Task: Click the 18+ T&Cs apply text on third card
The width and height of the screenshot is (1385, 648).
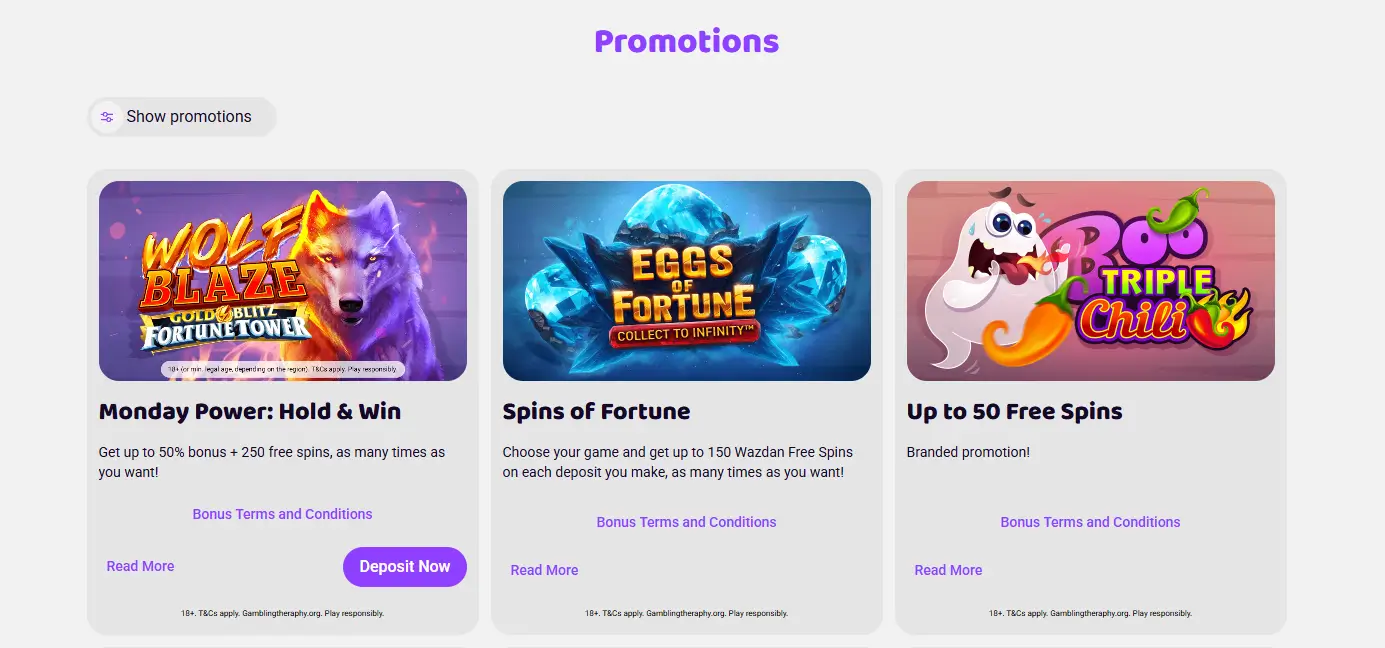Action: 1090,613
